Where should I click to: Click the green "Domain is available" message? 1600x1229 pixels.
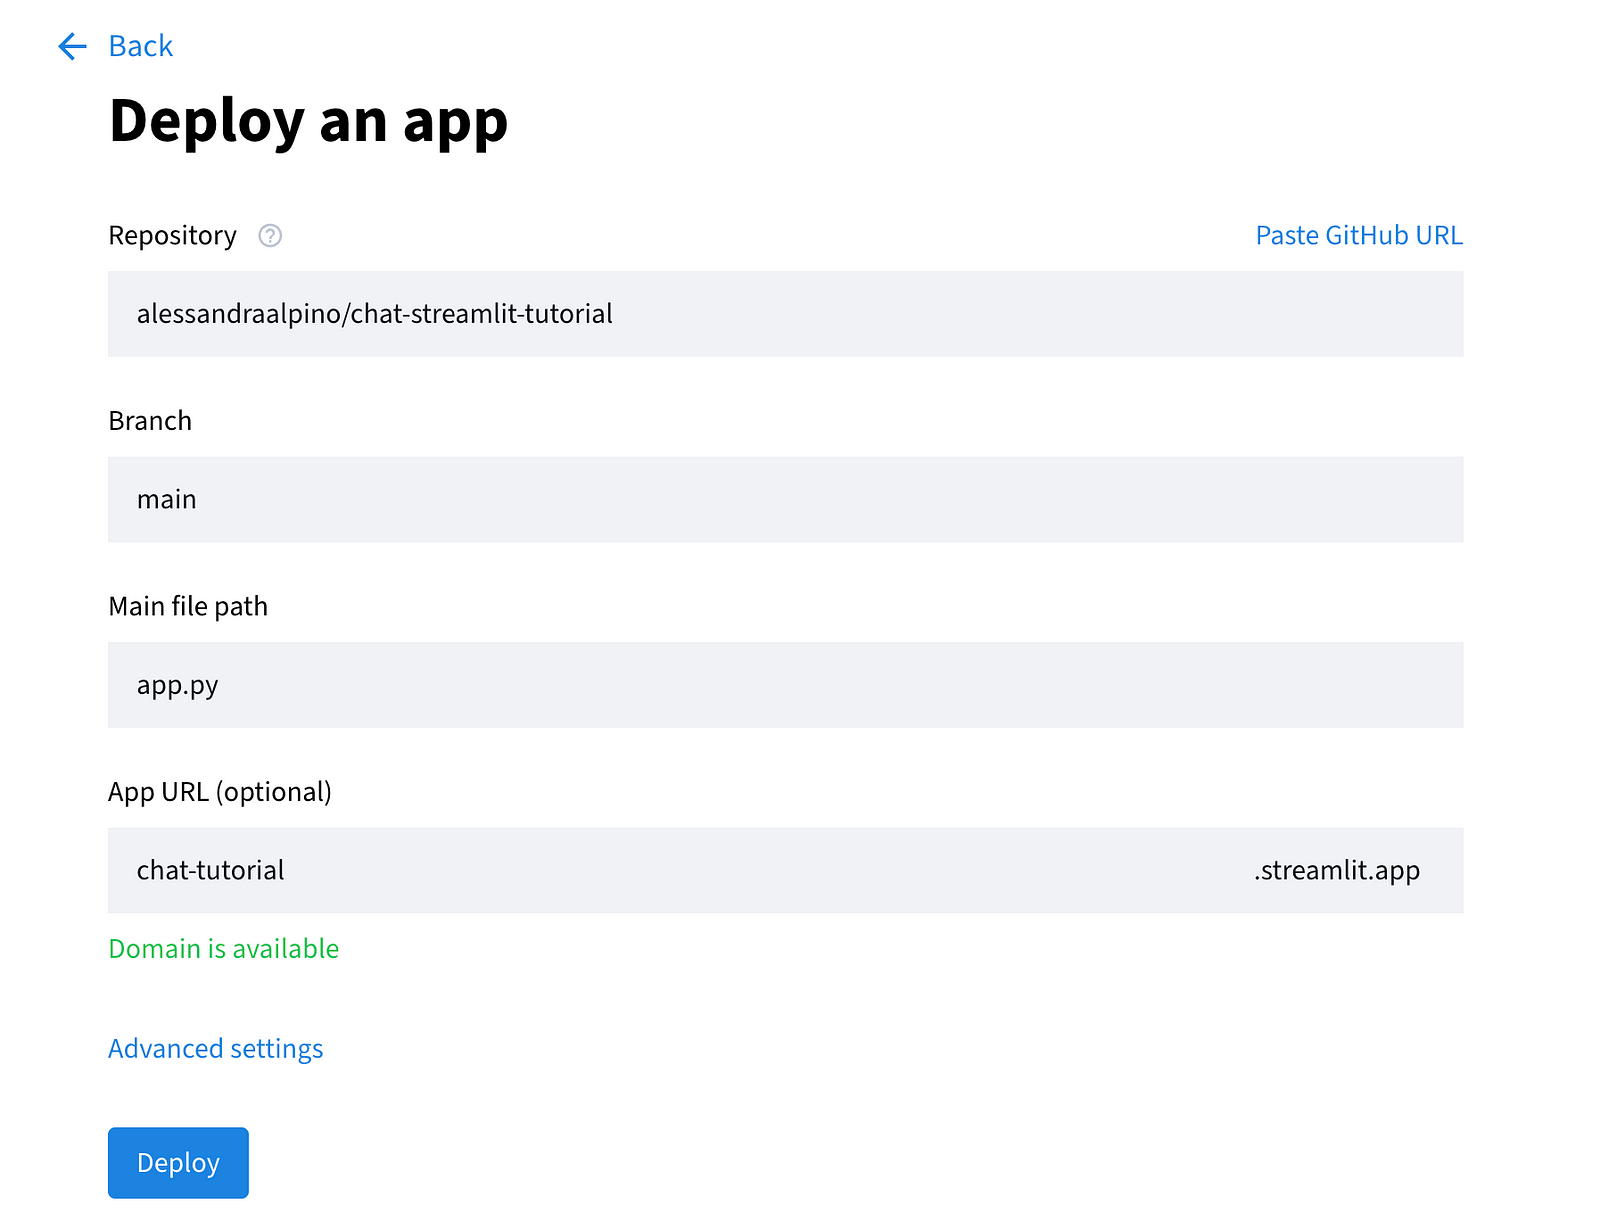[224, 949]
